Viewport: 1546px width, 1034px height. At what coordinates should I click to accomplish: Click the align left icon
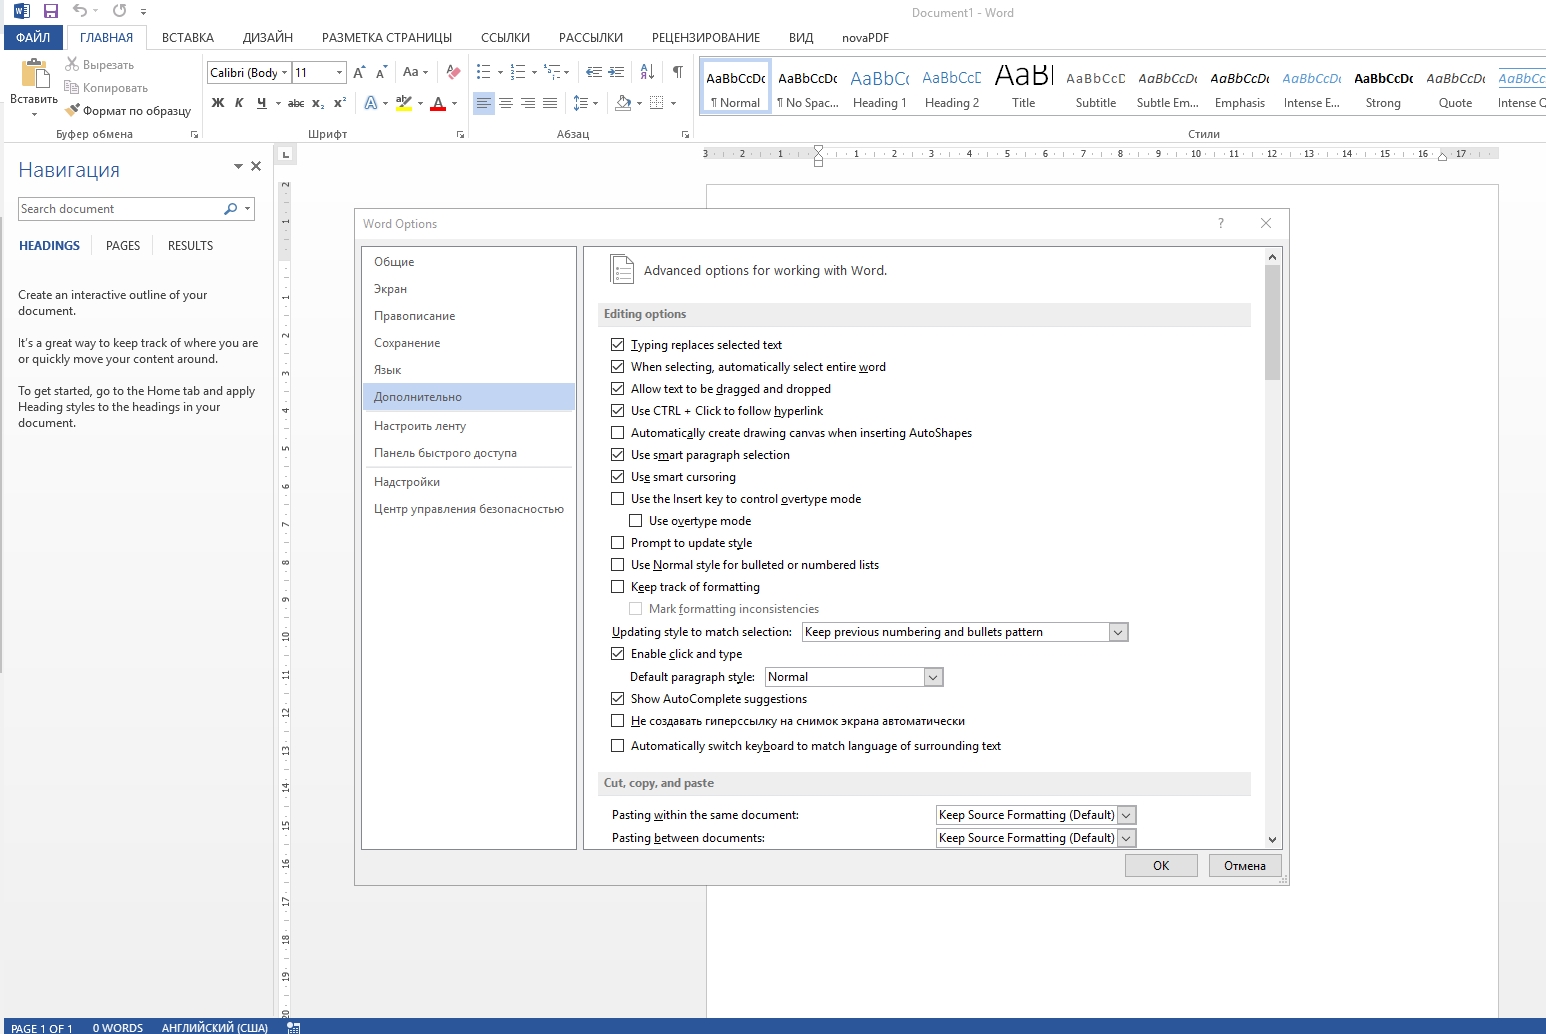pos(484,103)
